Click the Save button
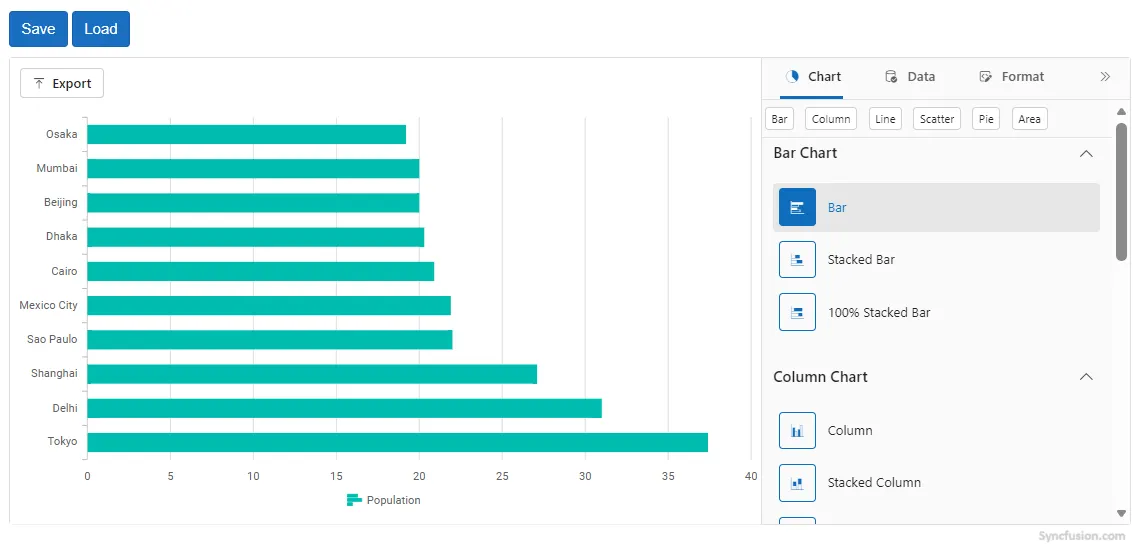Screen dimensions: 1138x549 pyautogui.click(x=38, y=29)
